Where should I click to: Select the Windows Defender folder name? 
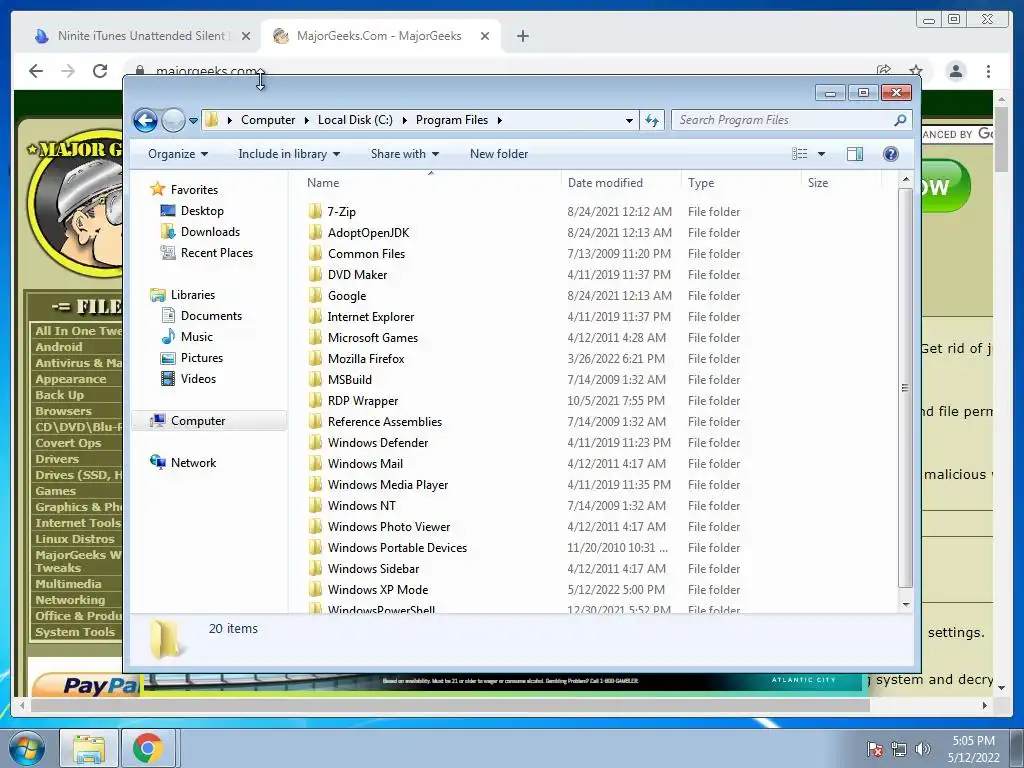(378, 443)
